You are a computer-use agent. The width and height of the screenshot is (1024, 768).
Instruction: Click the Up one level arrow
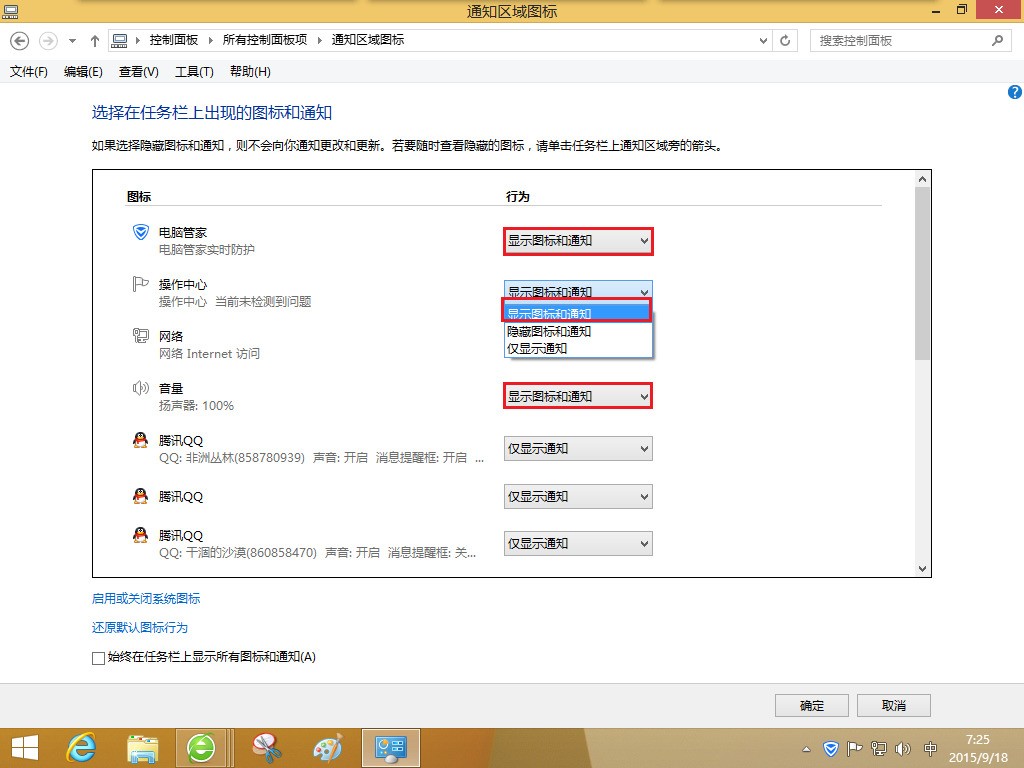tap(95, 40)
